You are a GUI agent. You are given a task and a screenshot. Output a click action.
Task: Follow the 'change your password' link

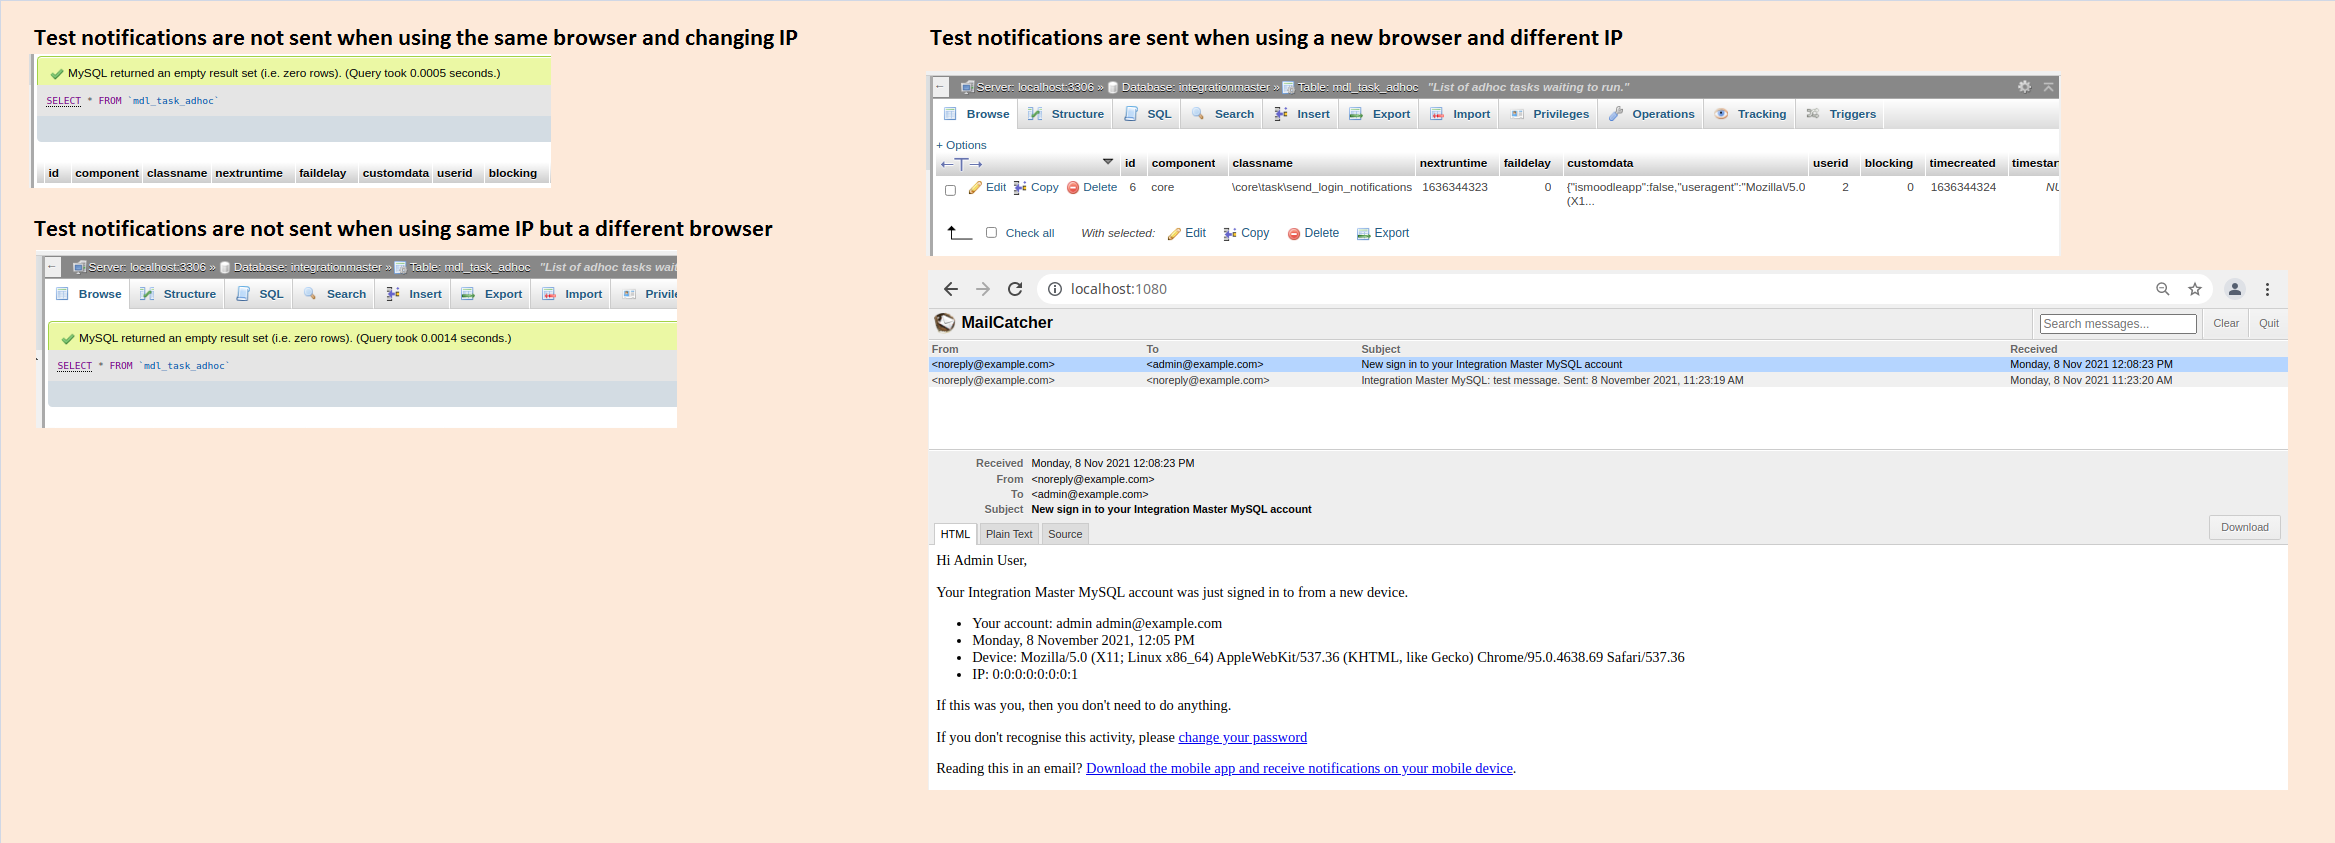[1242, 737]
